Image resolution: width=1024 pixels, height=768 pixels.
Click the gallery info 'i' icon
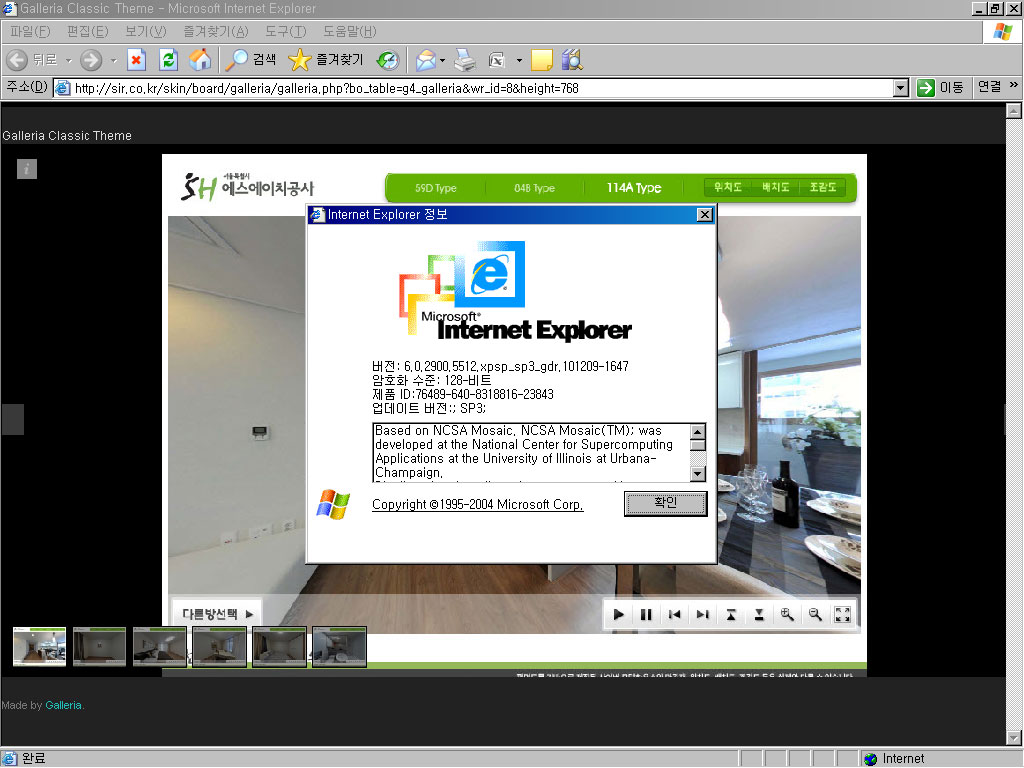tap(27, 169)
